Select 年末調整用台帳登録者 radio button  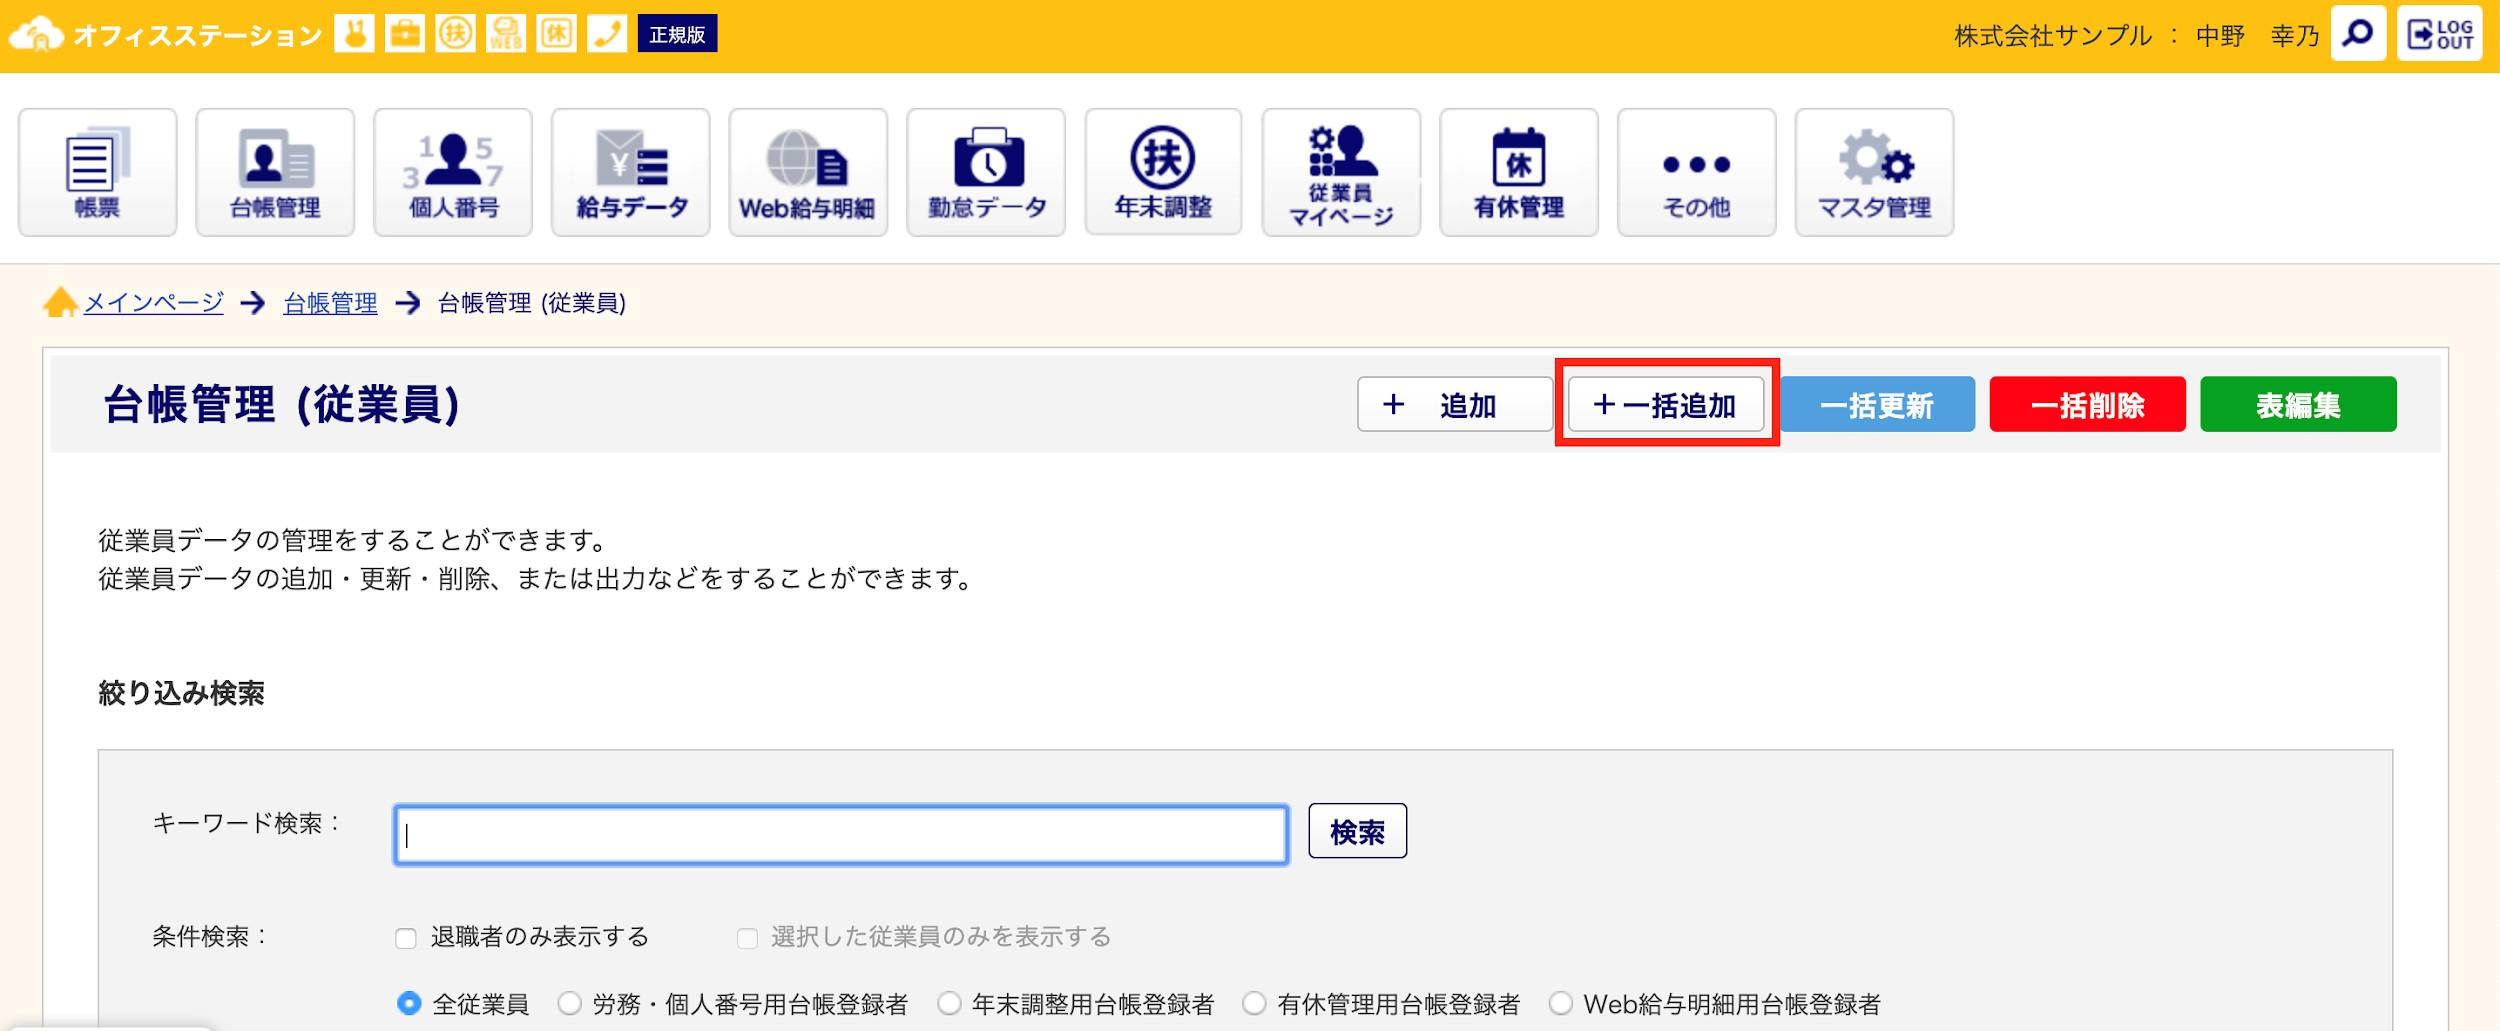click(949, 1003)
